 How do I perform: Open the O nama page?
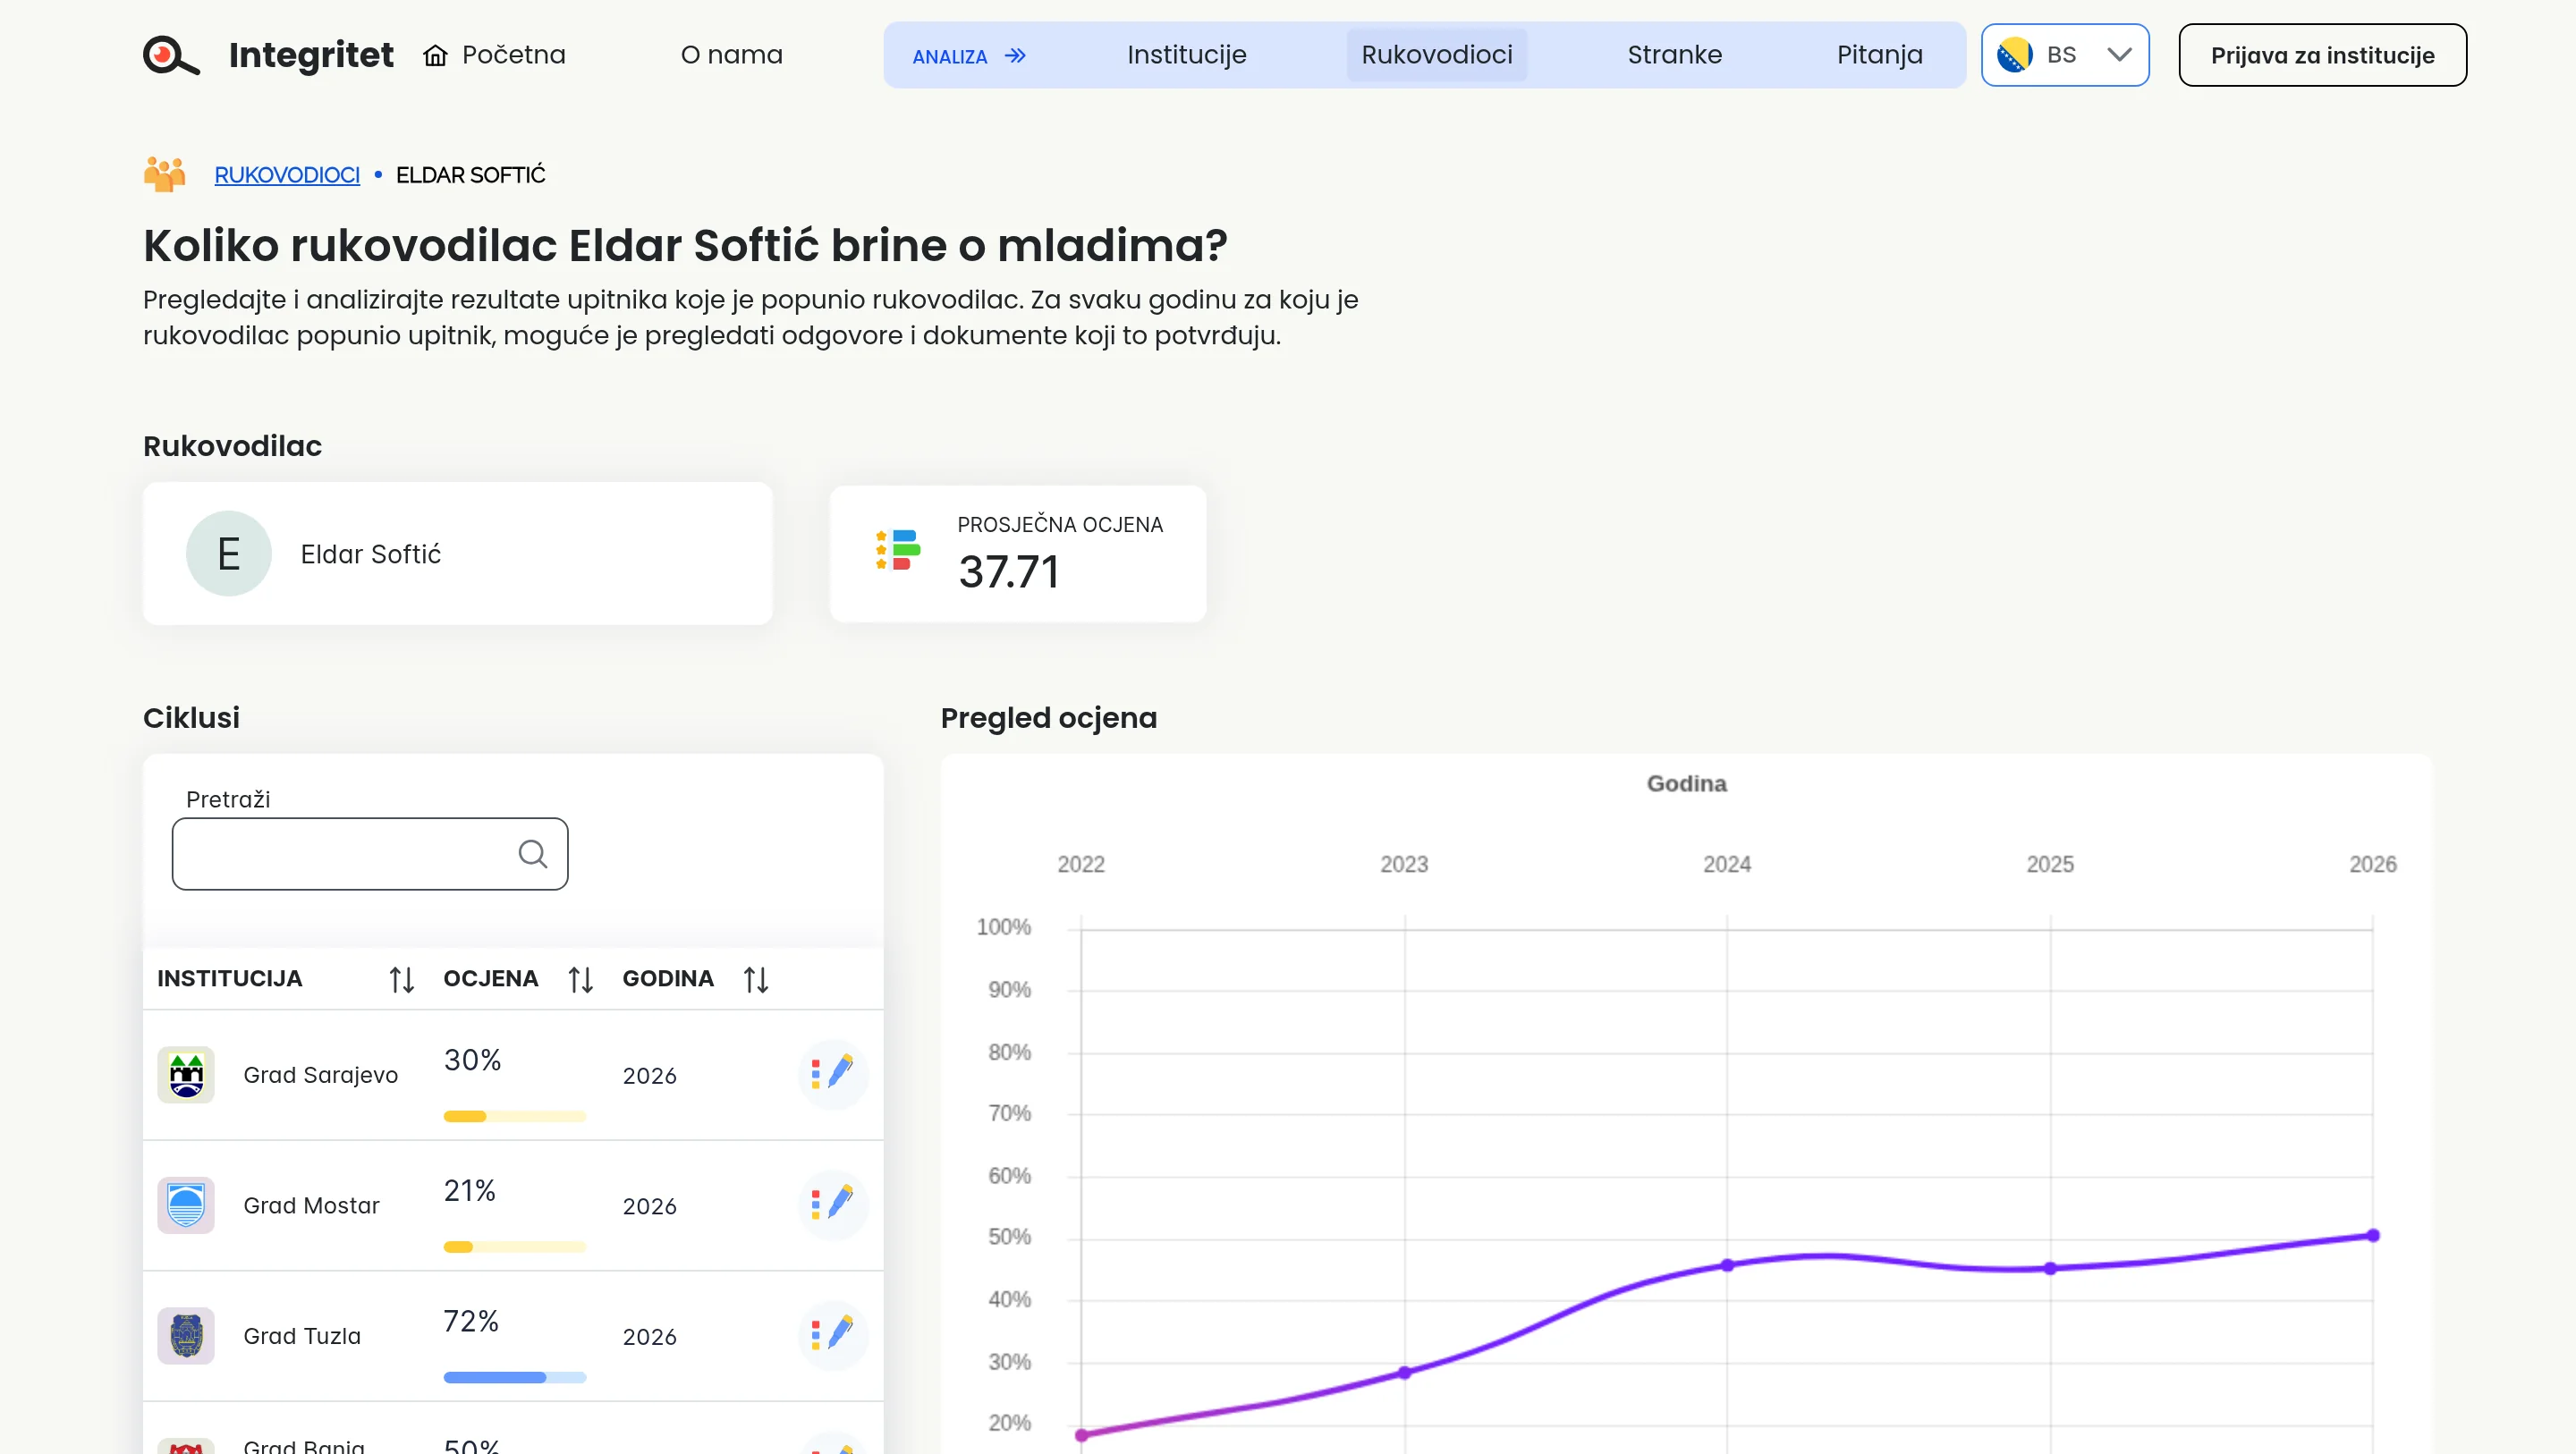coord(732,55)
